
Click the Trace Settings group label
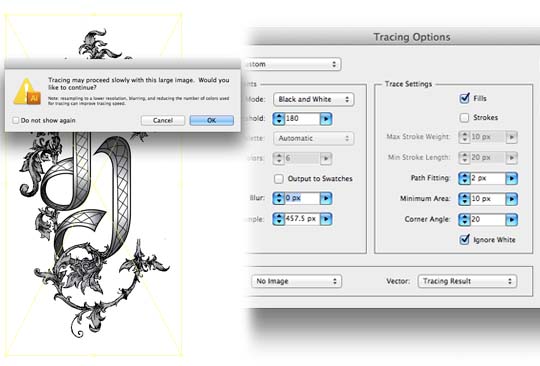[408, 84]
